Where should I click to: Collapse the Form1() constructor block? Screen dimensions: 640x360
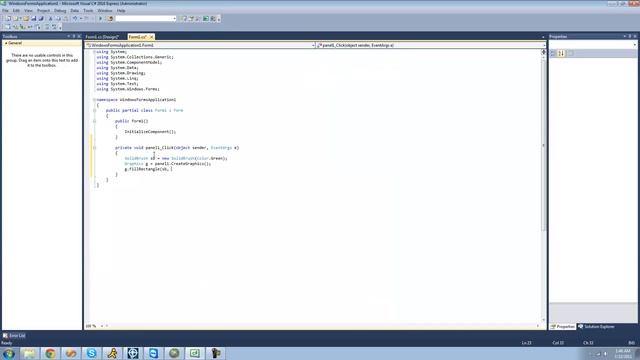click(x=94, y=121)
